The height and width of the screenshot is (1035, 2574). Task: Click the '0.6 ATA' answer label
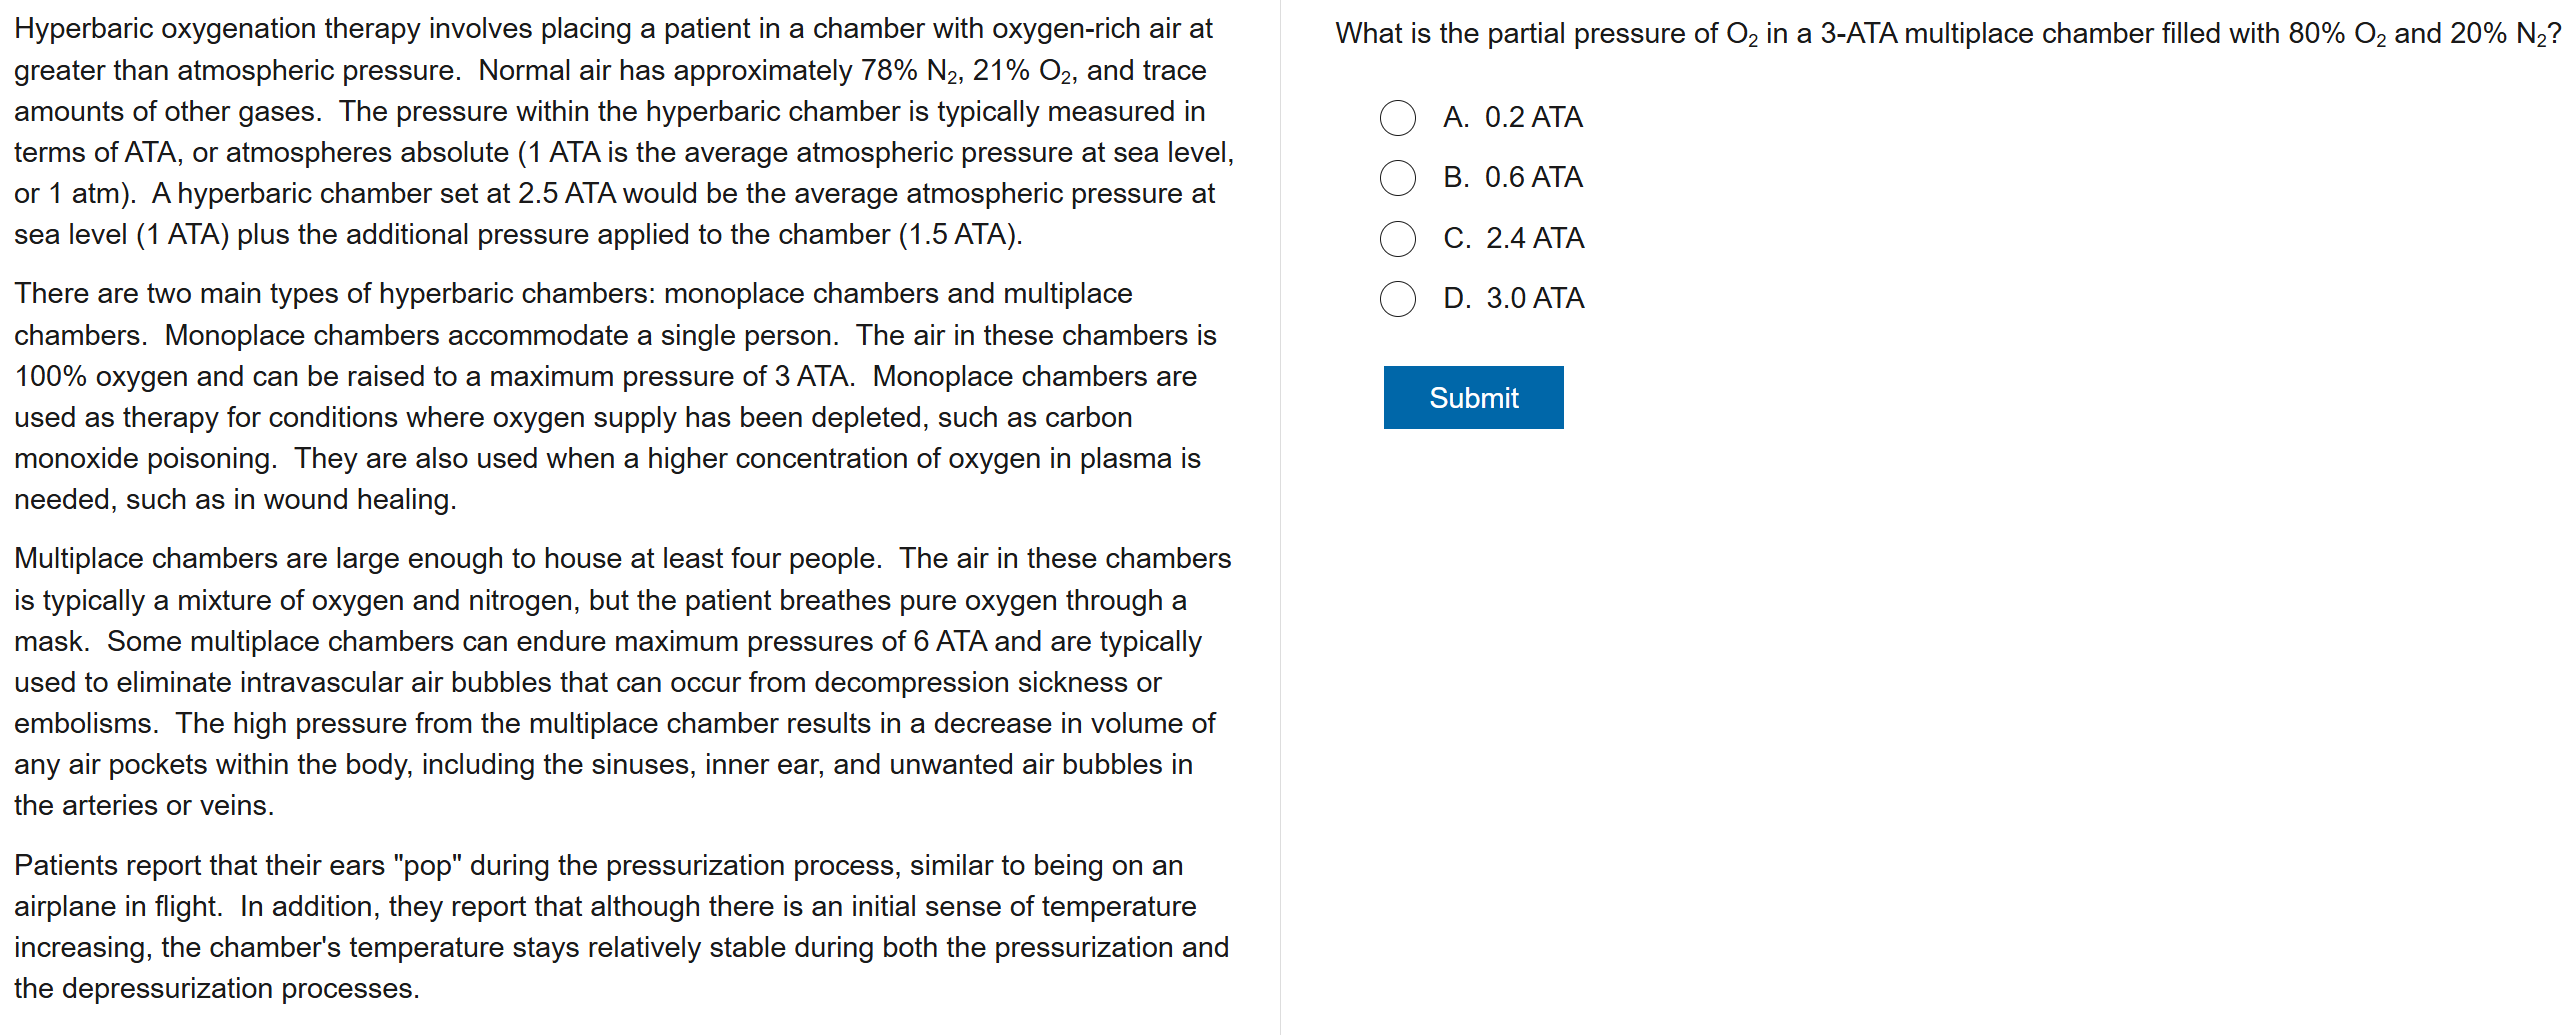click(1533, 178)
